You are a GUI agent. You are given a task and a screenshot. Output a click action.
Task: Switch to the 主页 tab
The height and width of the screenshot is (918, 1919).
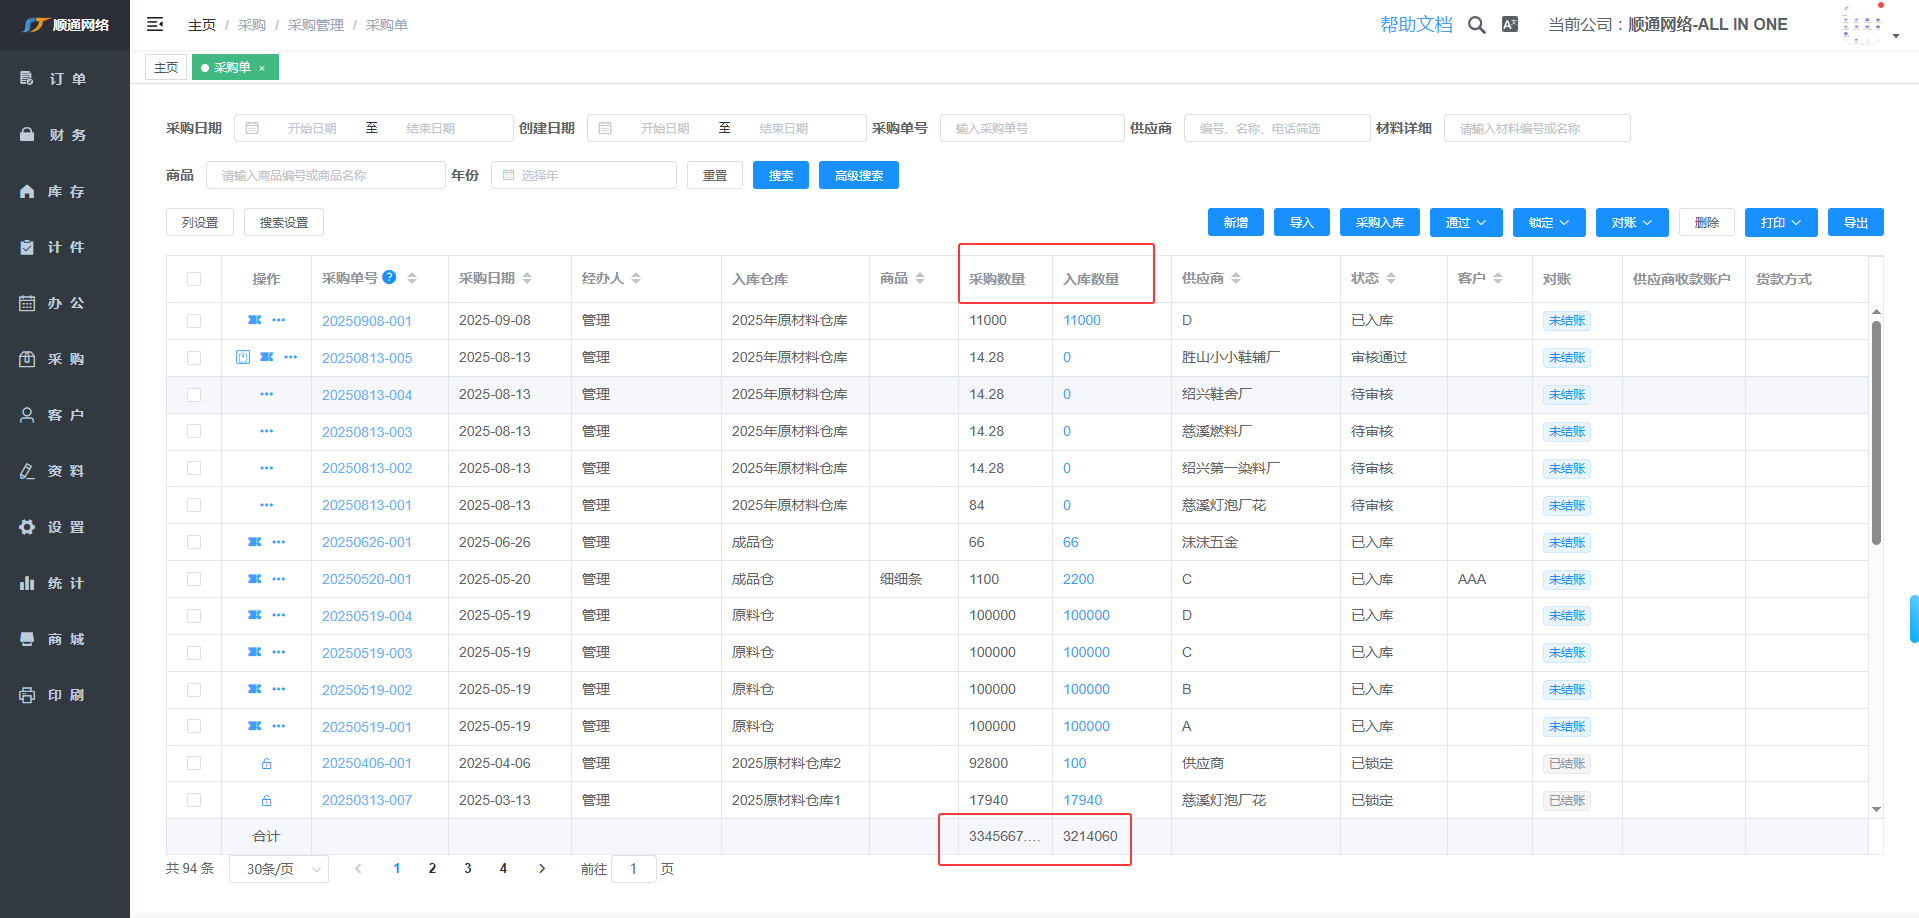tap(166, 68)
